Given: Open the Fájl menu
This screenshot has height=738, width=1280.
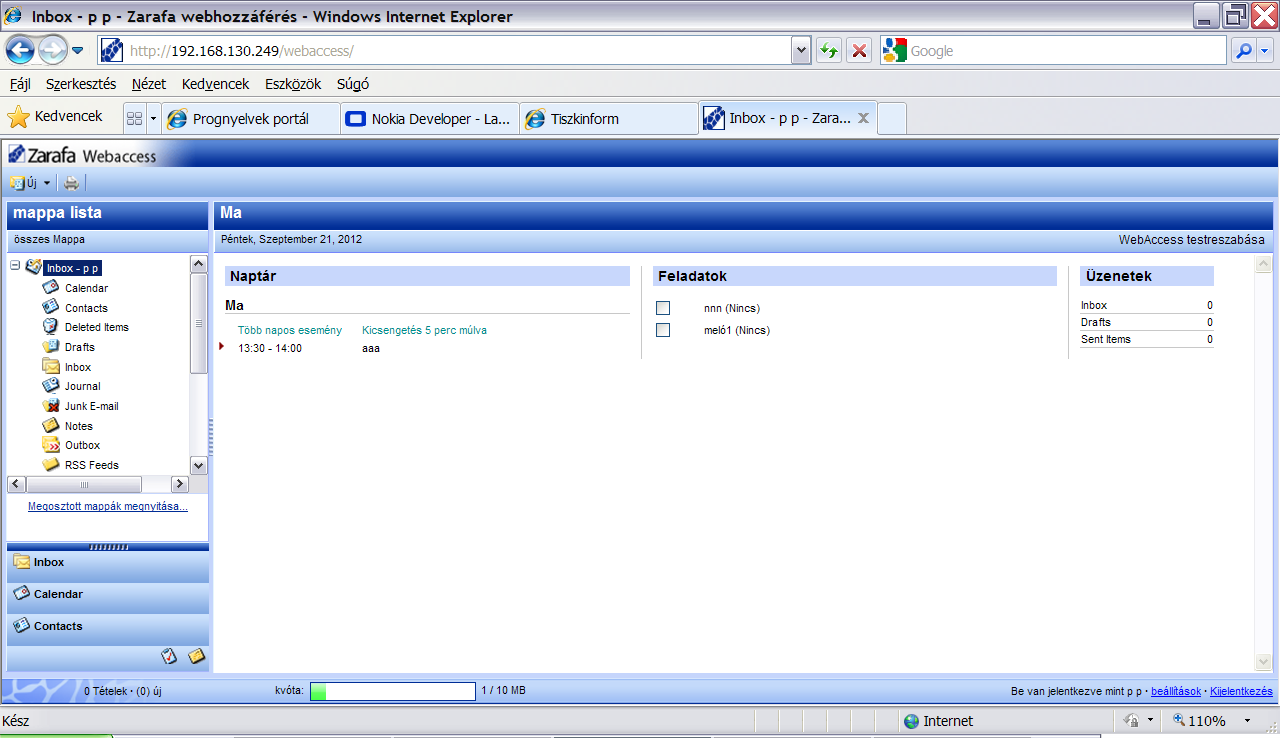Looking at the screenshot, I should click(x=20, y=84).
